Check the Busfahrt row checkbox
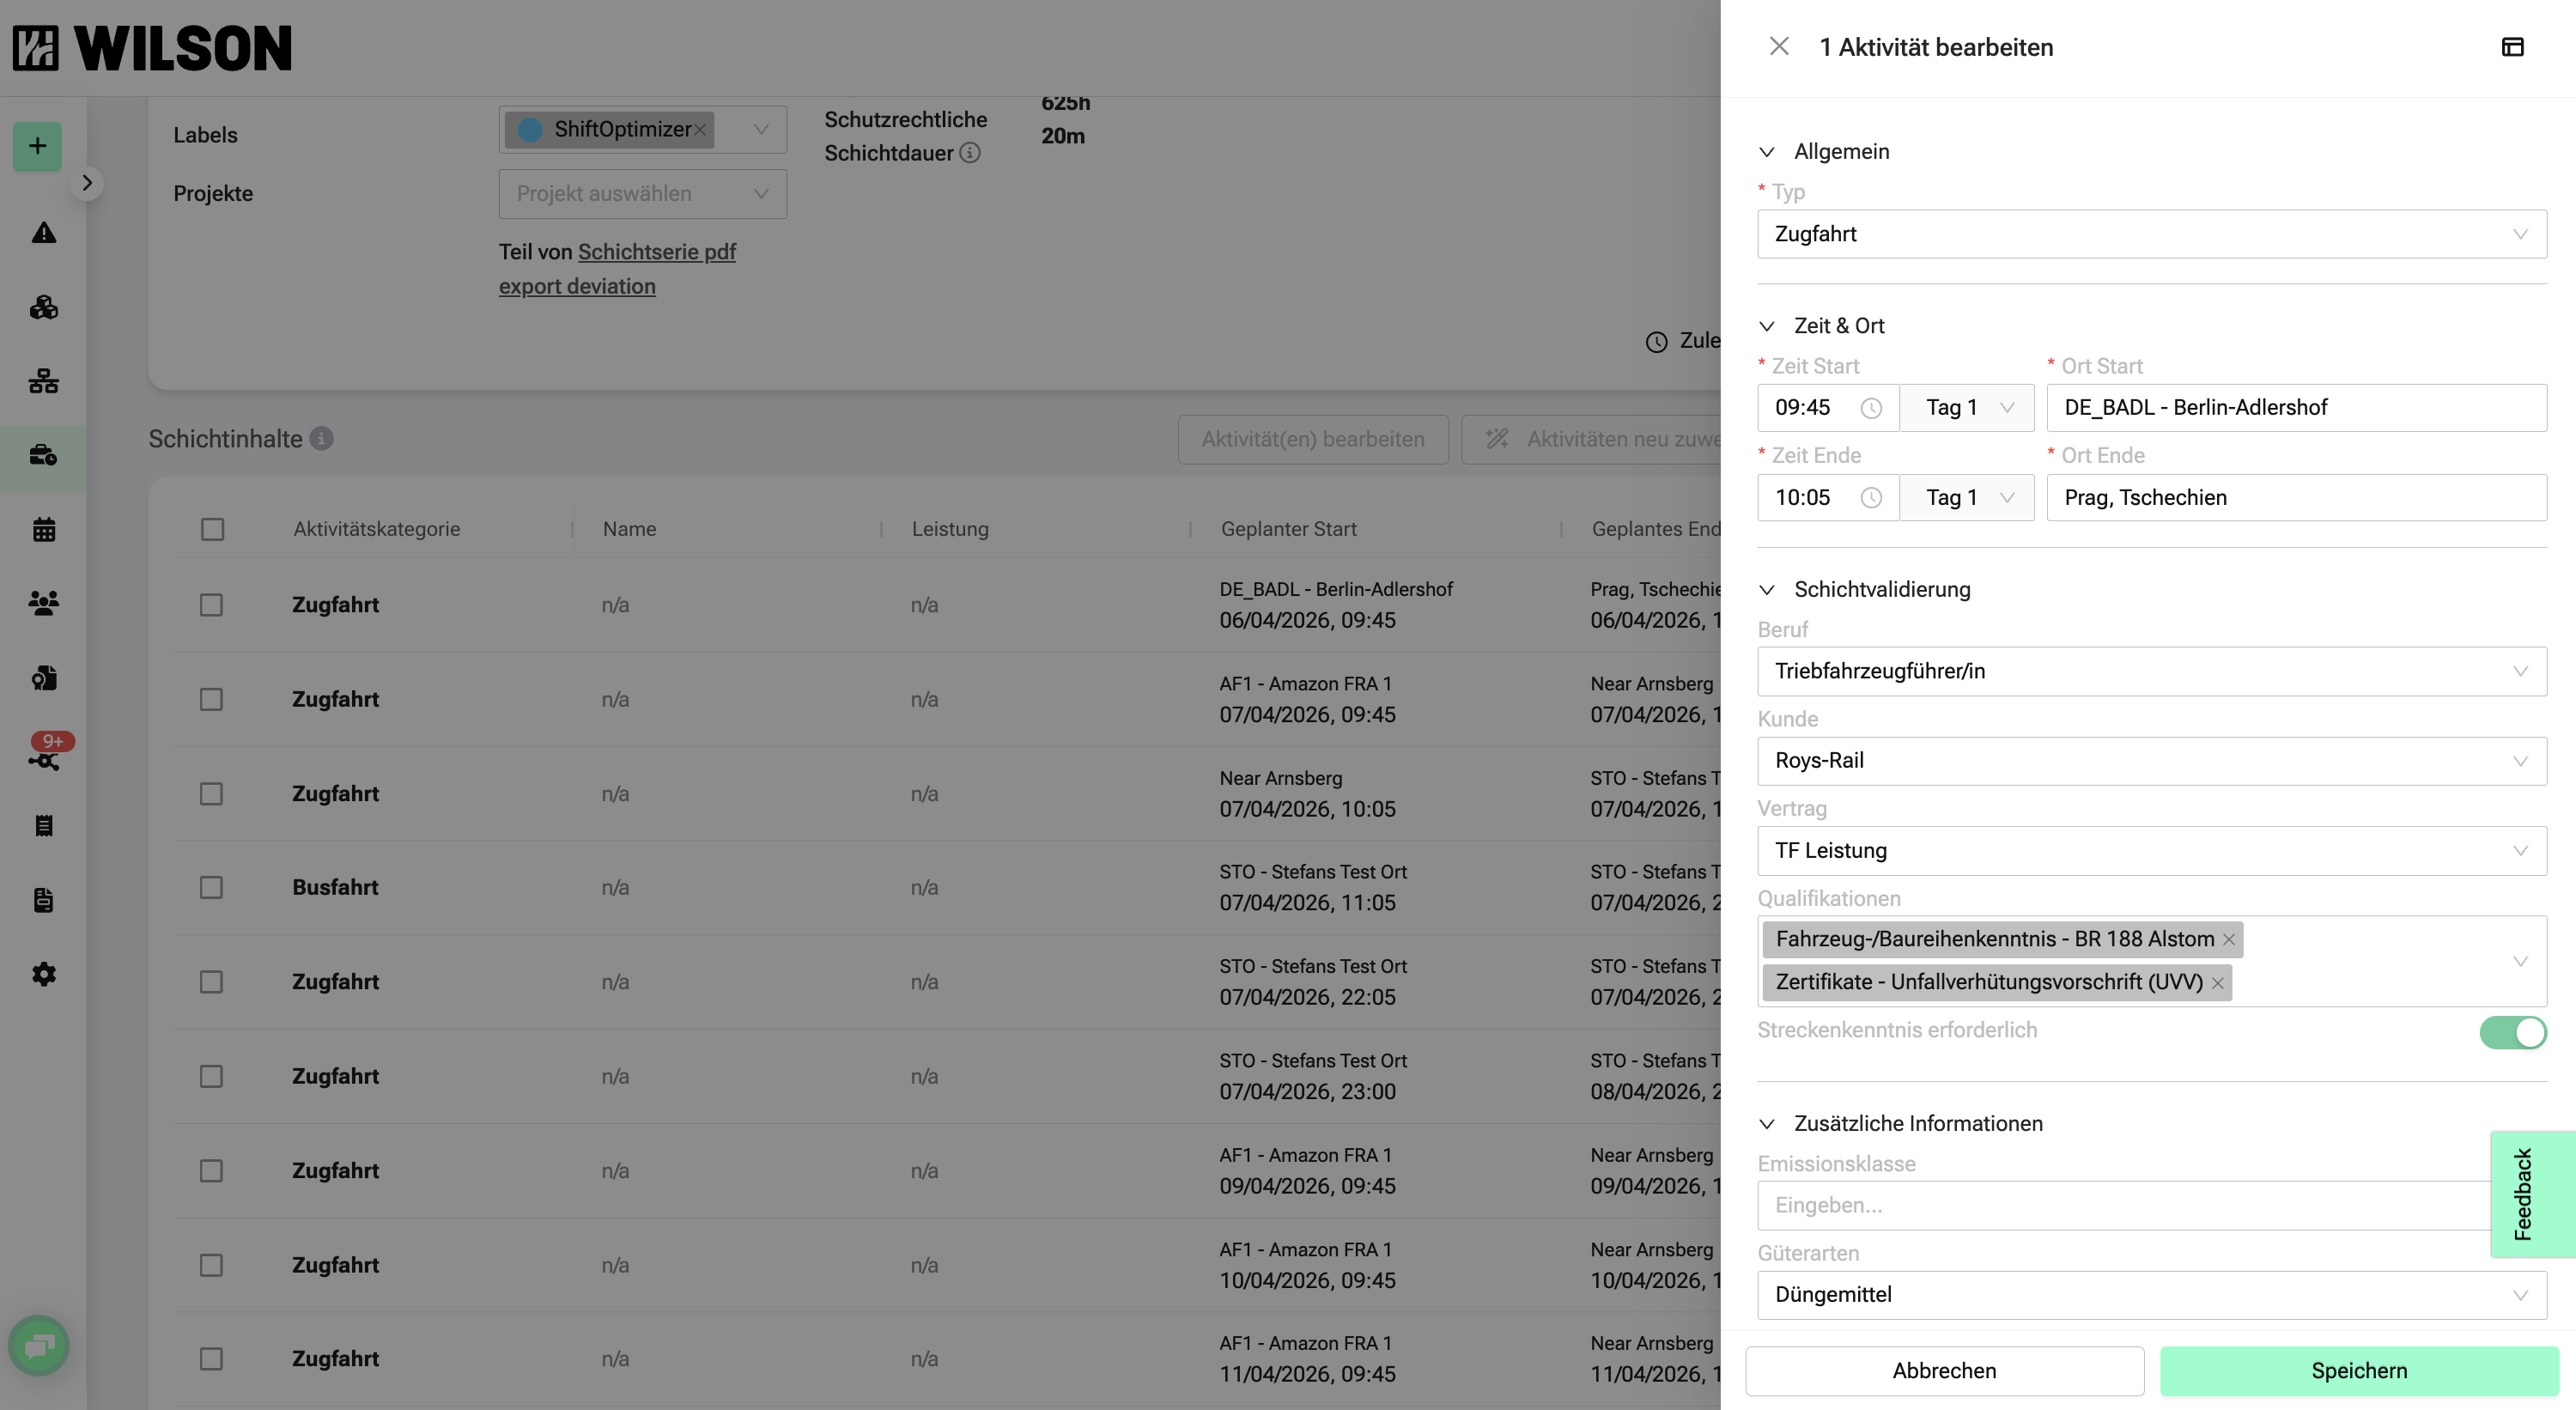 (211, 888)
